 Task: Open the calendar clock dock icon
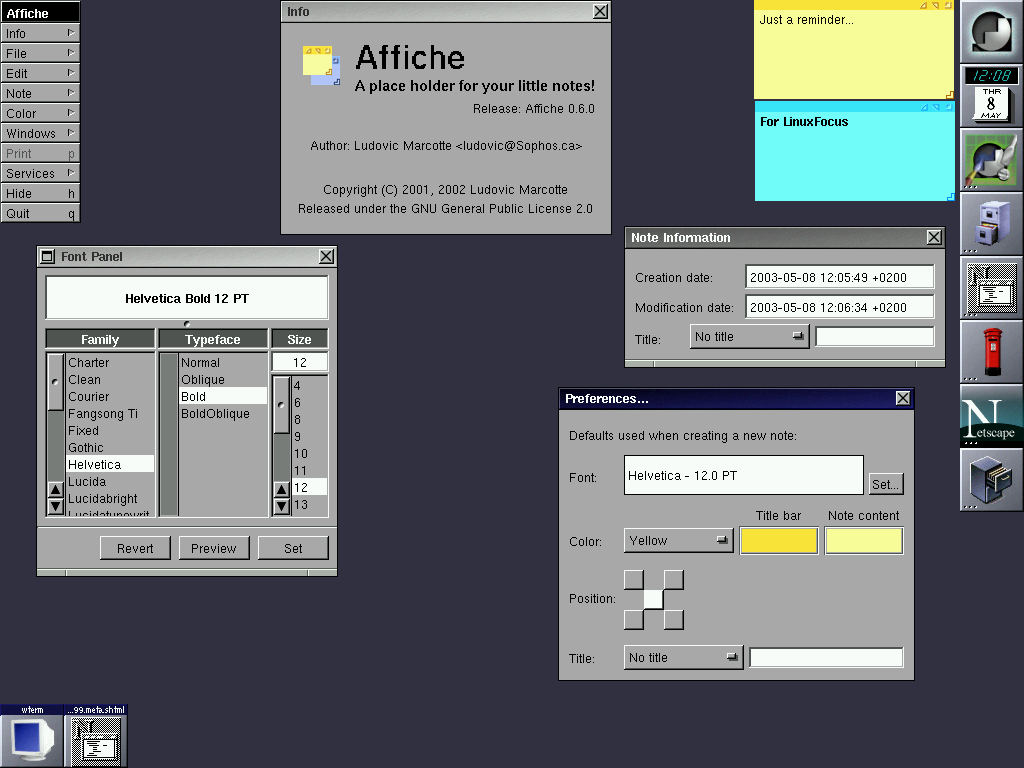pos(992,96)
